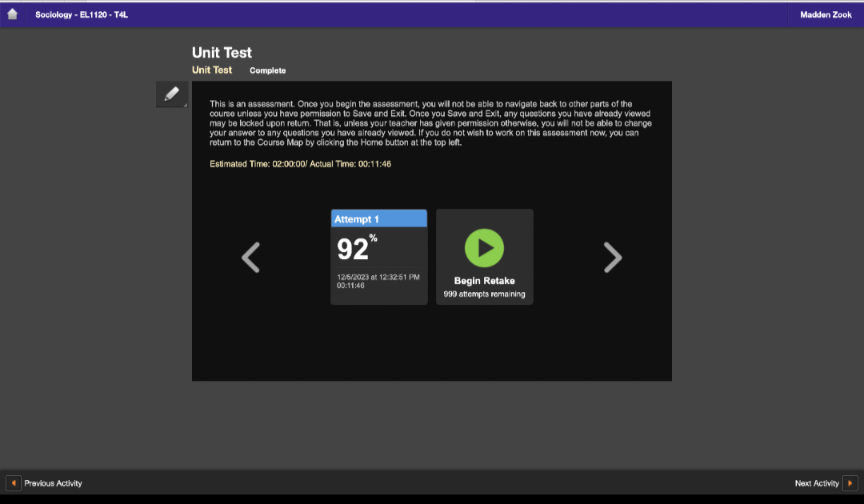Select the Attempt 1 header
The width and height of the screenshot is (864, 504).
[x=379, y=218]
